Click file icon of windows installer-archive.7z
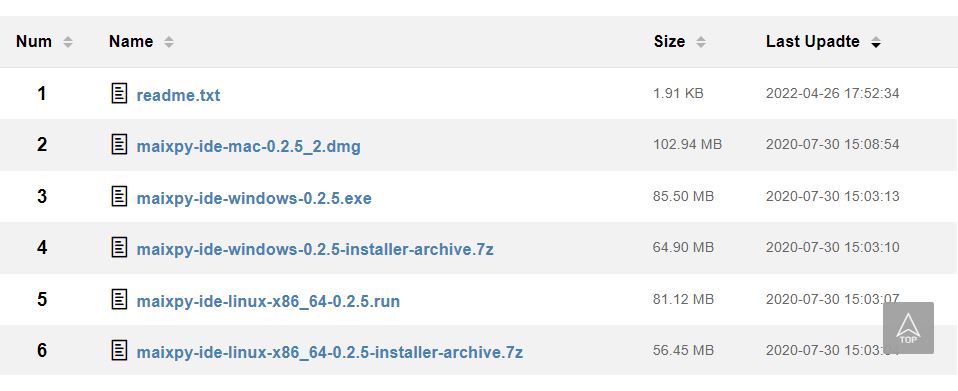Viewport: 958px width, 391px height. point(119,247)
